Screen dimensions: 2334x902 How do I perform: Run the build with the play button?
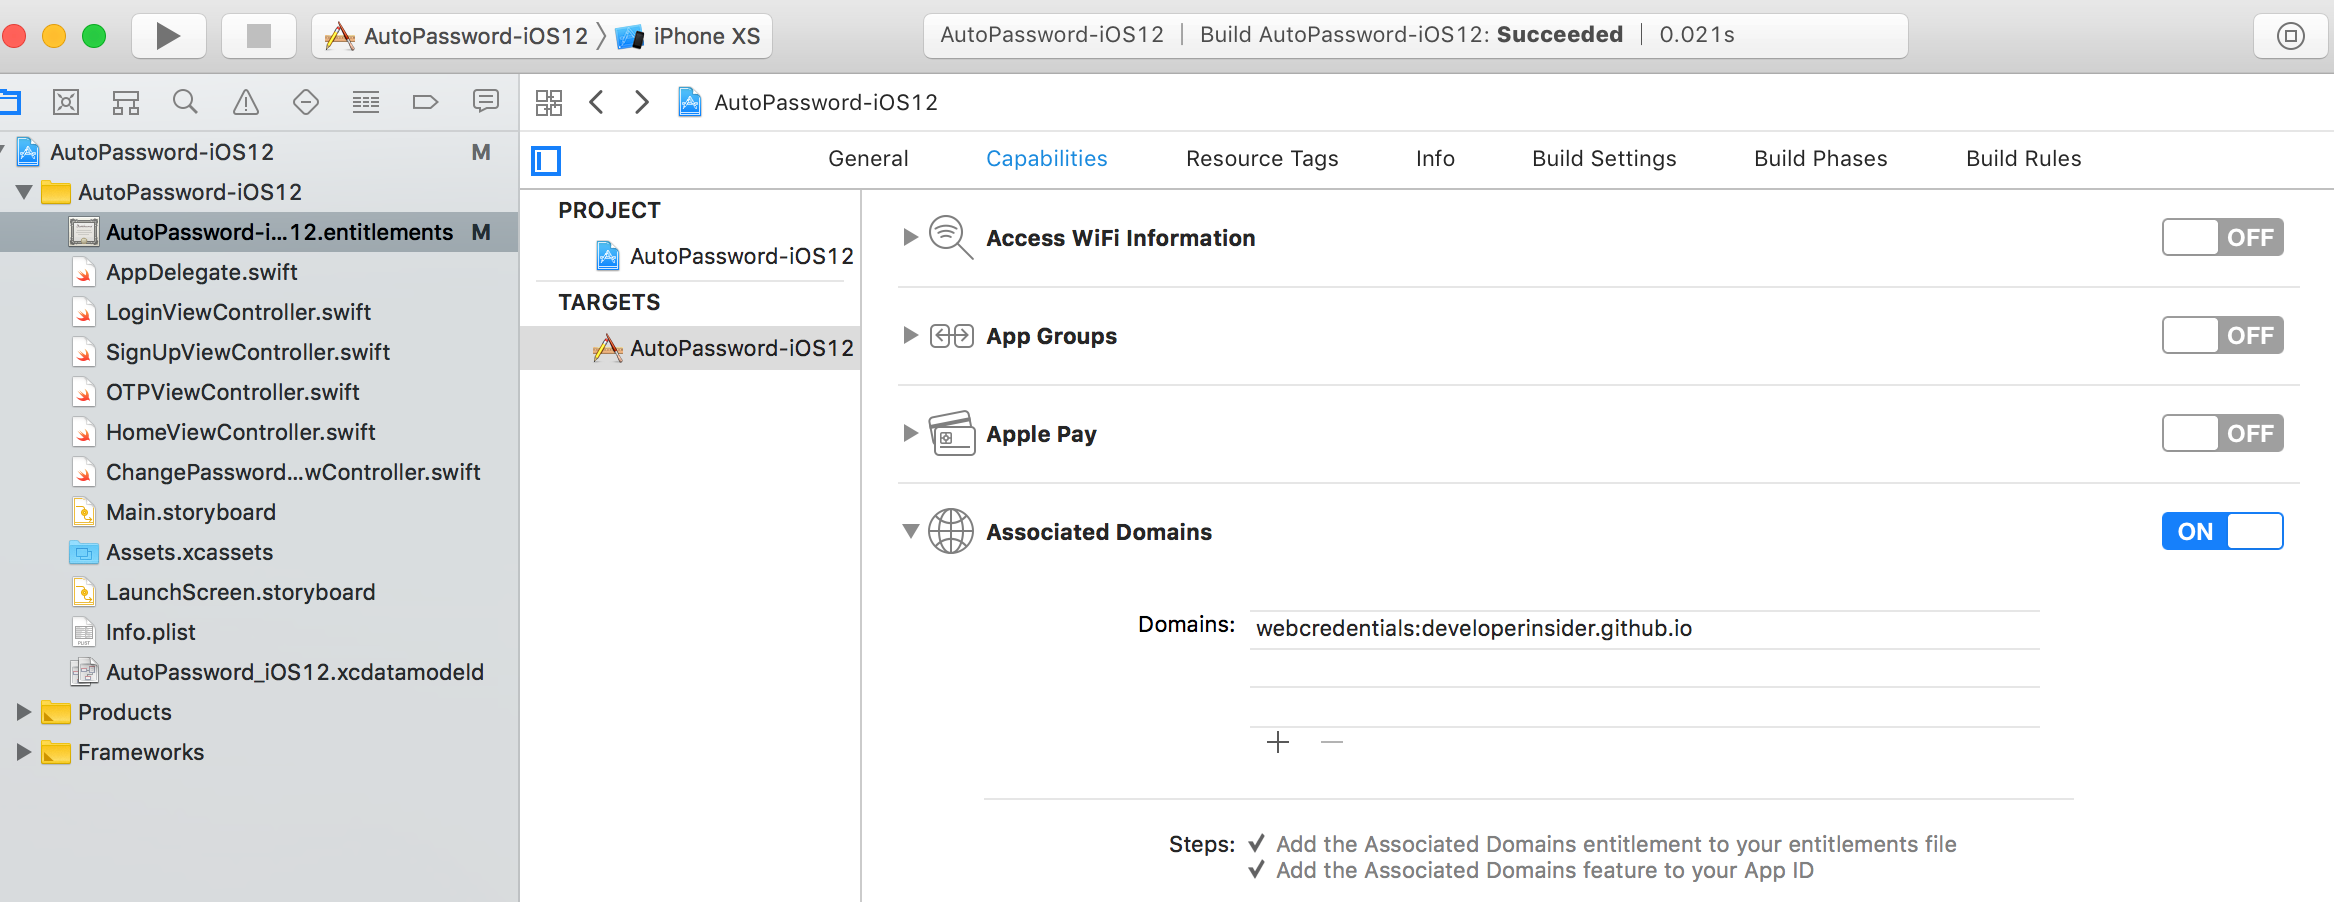[x=168, y=36]
